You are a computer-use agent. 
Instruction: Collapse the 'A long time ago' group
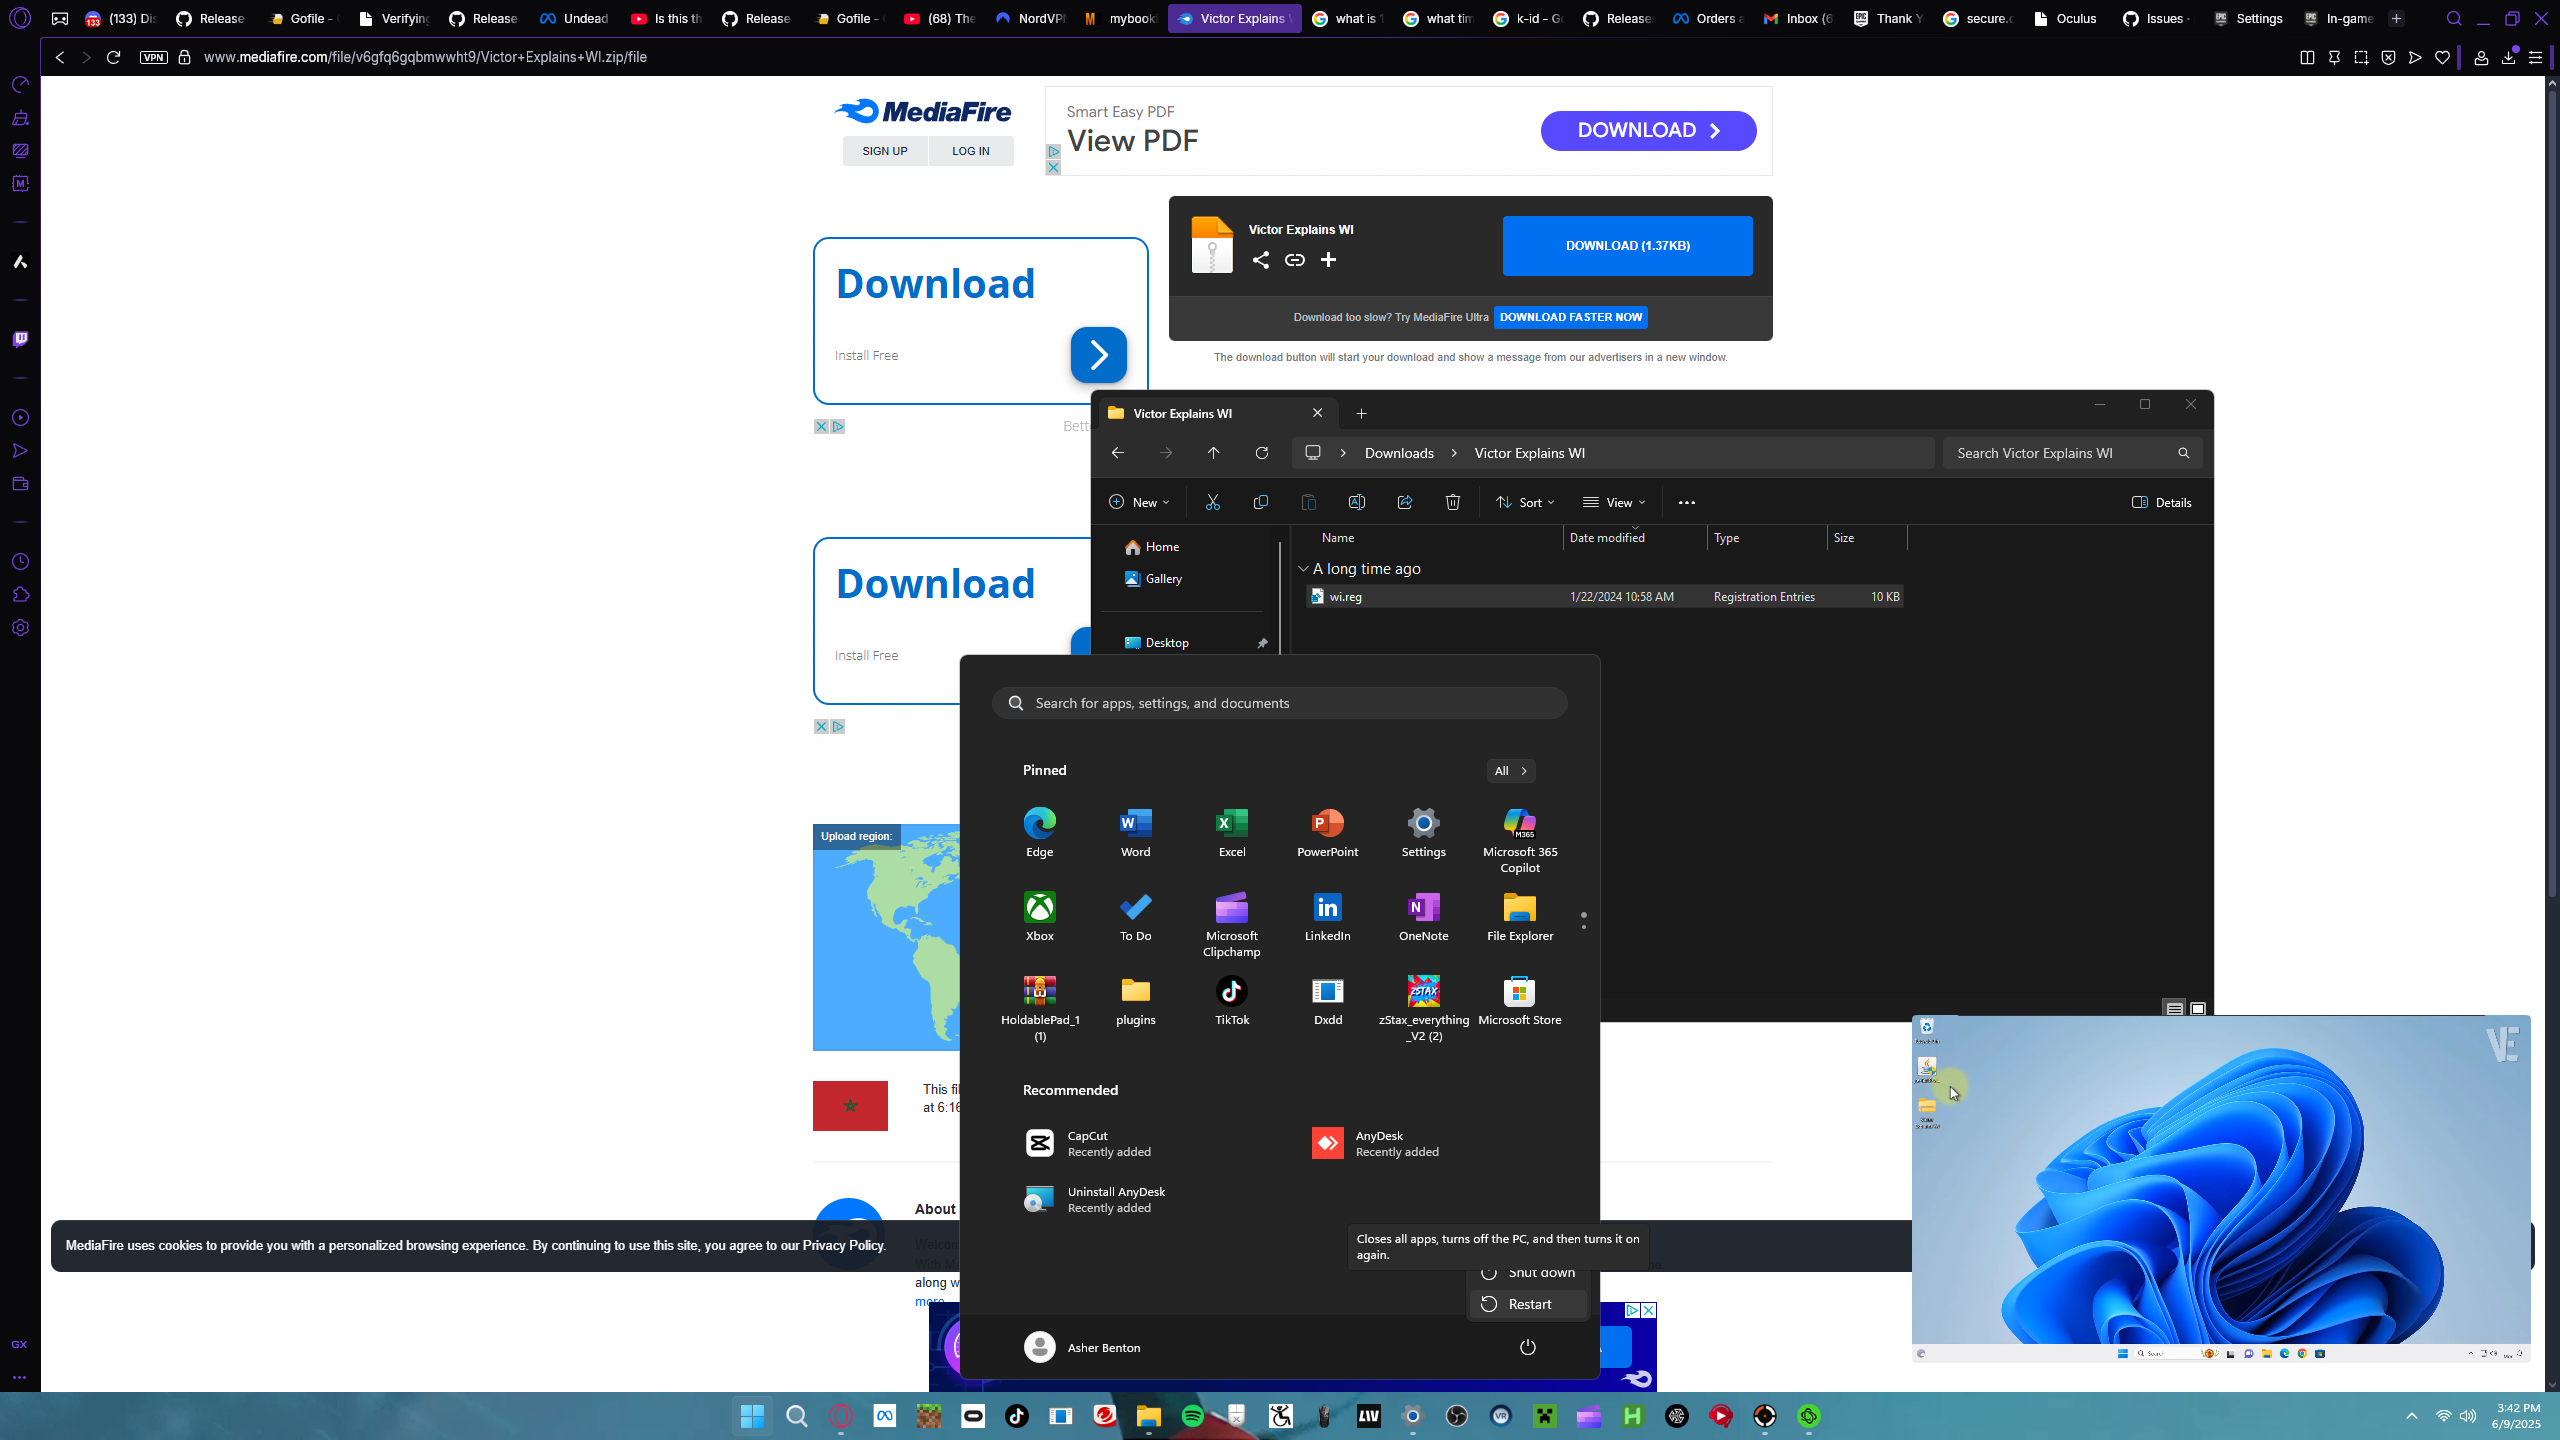tap(1303, 569)
